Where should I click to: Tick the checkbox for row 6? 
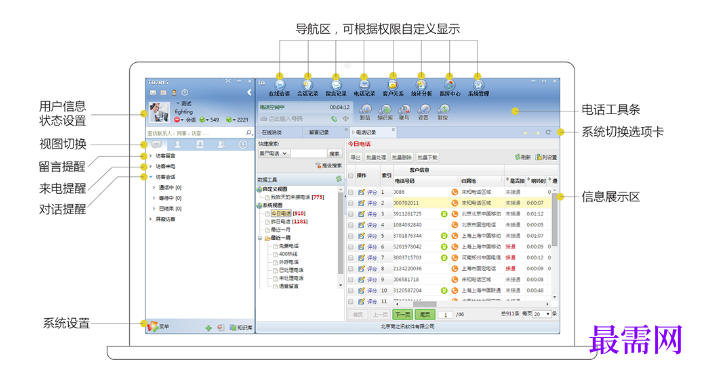coord(351,246)
